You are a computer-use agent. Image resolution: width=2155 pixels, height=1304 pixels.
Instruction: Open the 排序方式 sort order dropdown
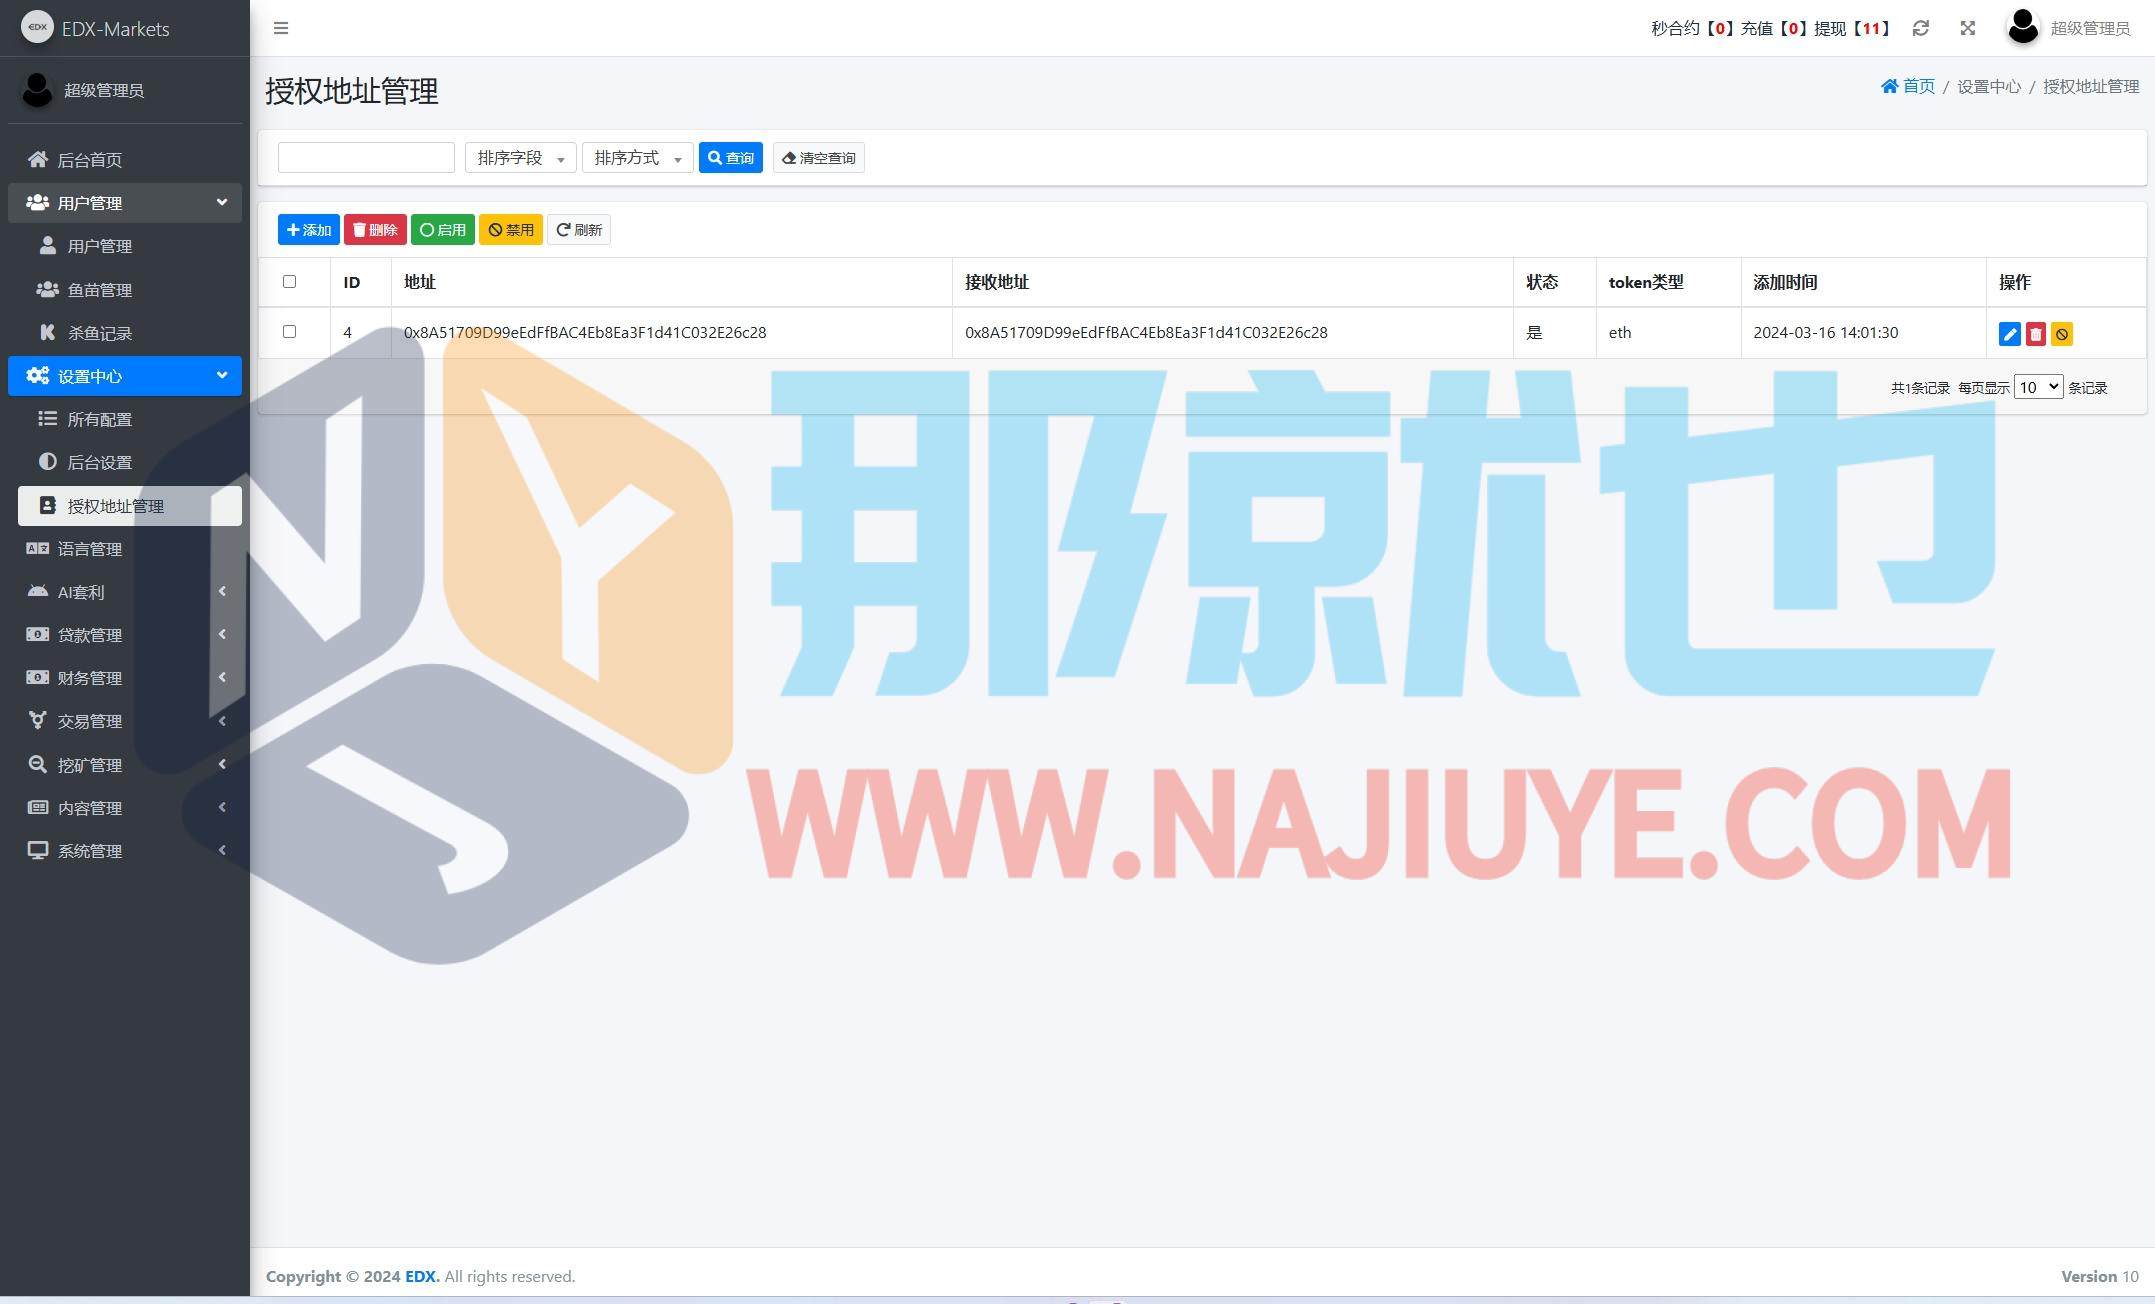637,158
